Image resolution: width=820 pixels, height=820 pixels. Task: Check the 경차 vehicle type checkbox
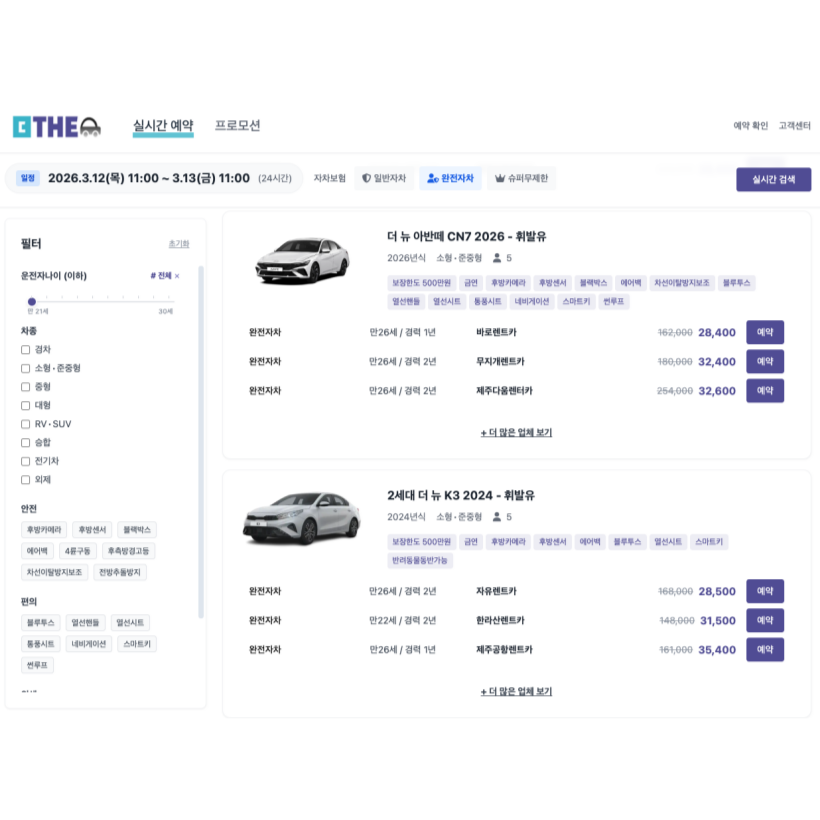pyautogui.click(x=26, y=350)
